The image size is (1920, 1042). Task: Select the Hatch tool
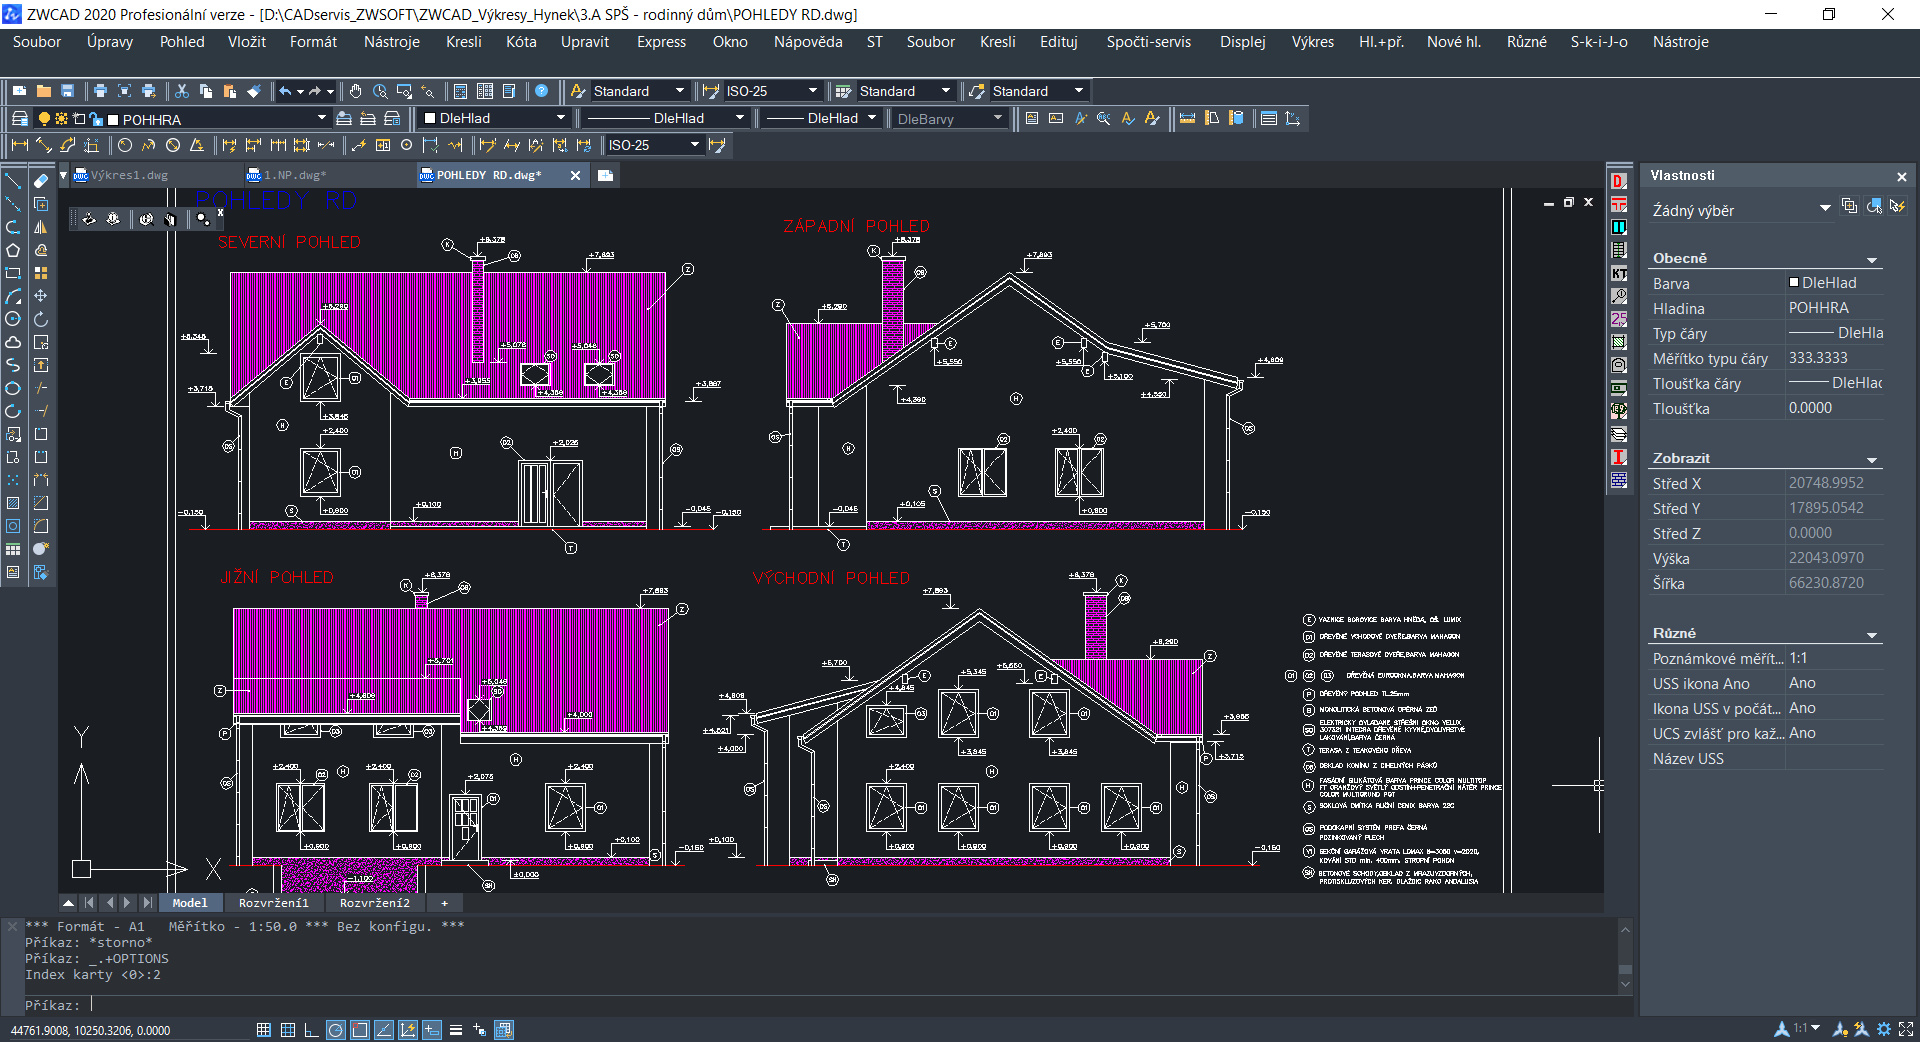pyautogui.click(x=13, y=502)
